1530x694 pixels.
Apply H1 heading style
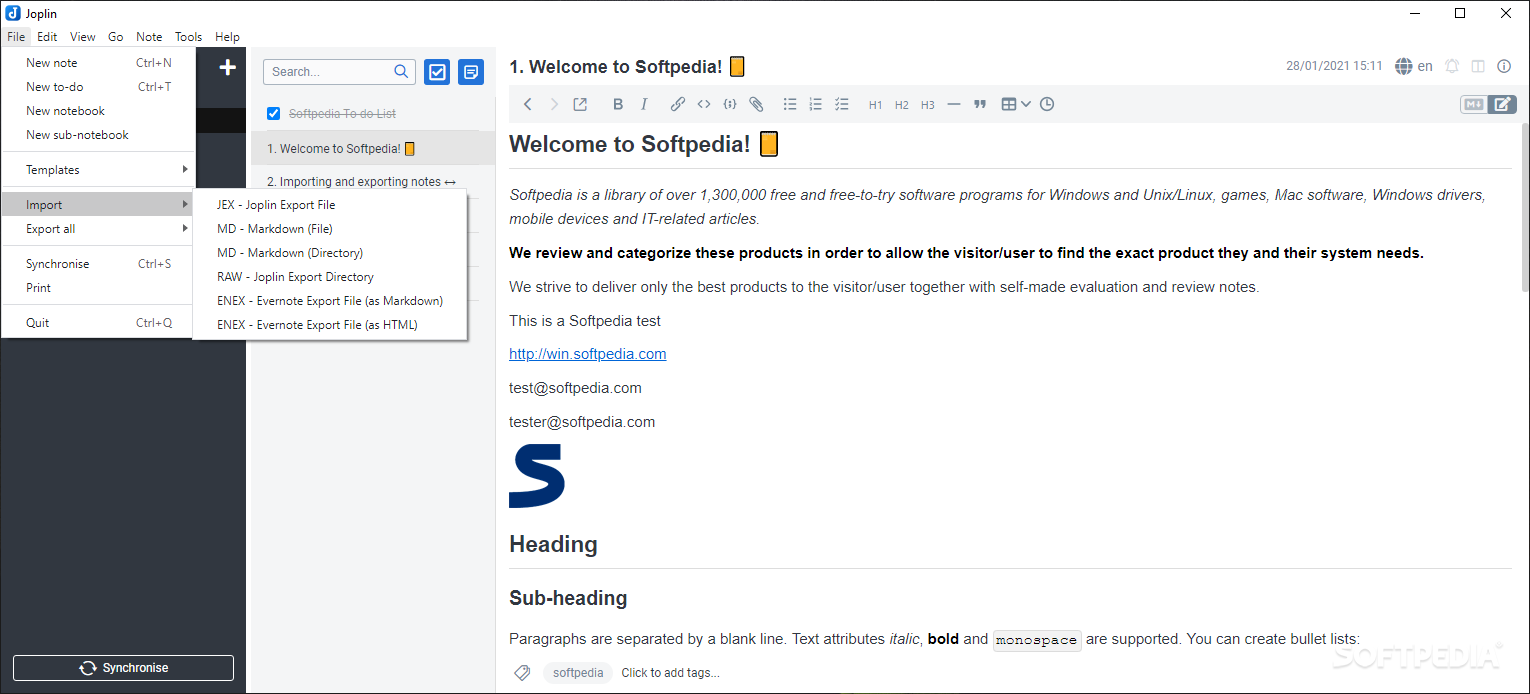pos(876,105)
